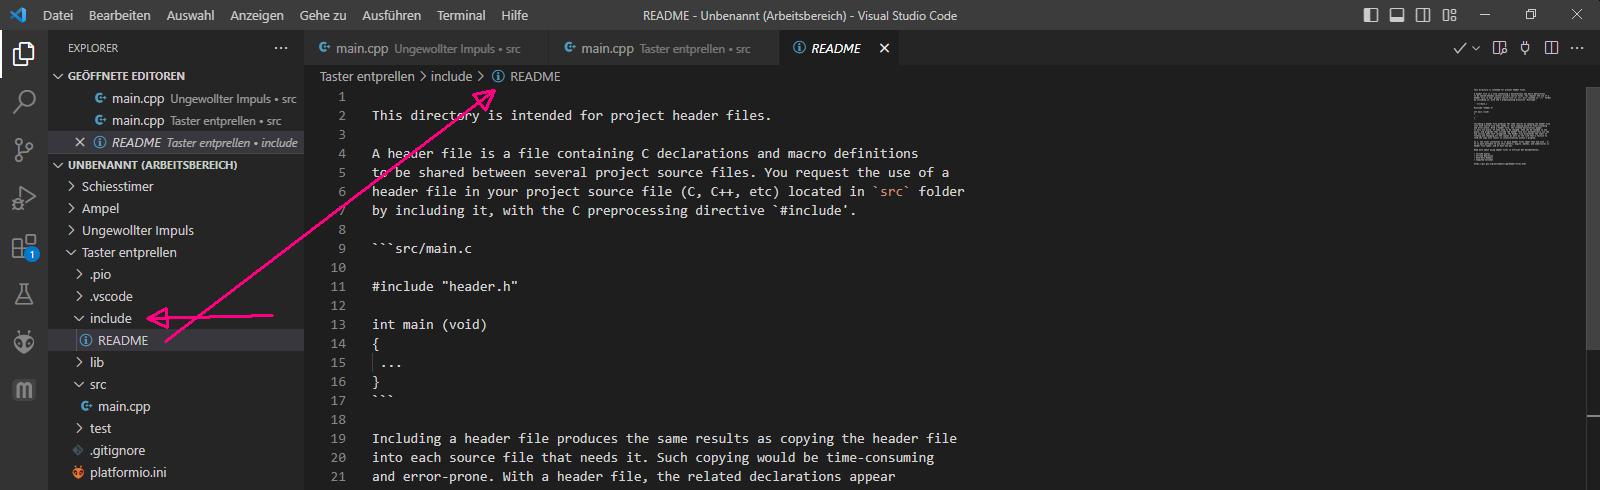The width and height of the screenshot is (1600, 490).
Task: Open dropdown arrow next to build checkmark
Action: pyautogui.click(x=1475, y=48)
